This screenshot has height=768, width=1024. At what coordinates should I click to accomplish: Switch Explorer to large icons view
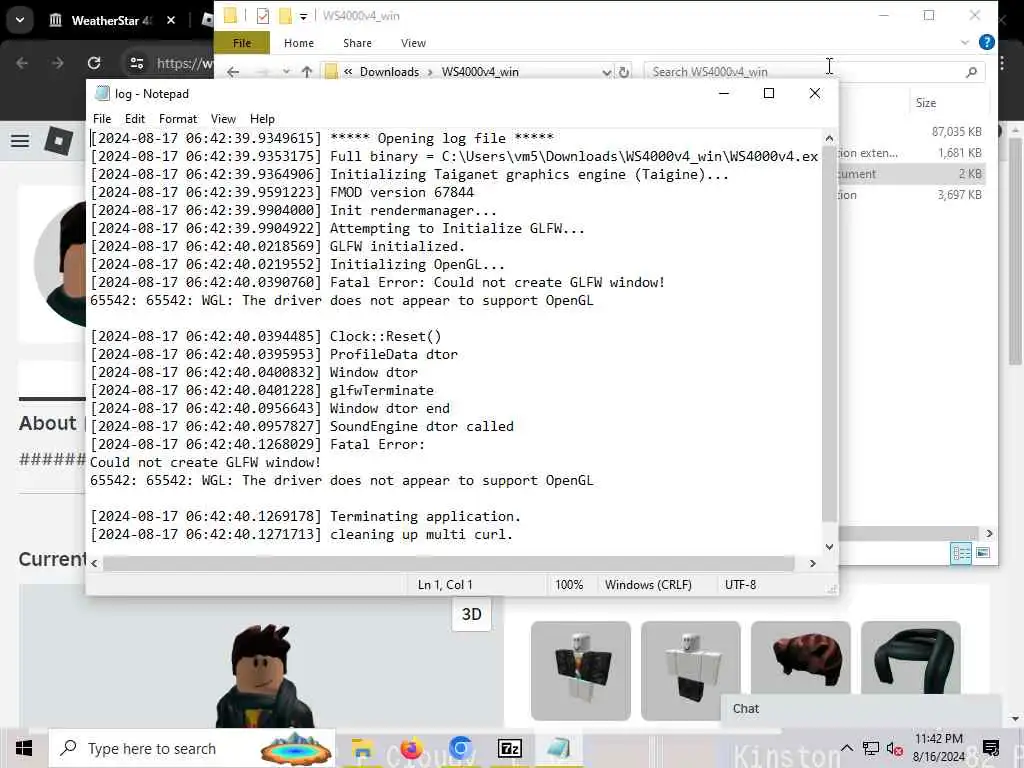point(982,553)
